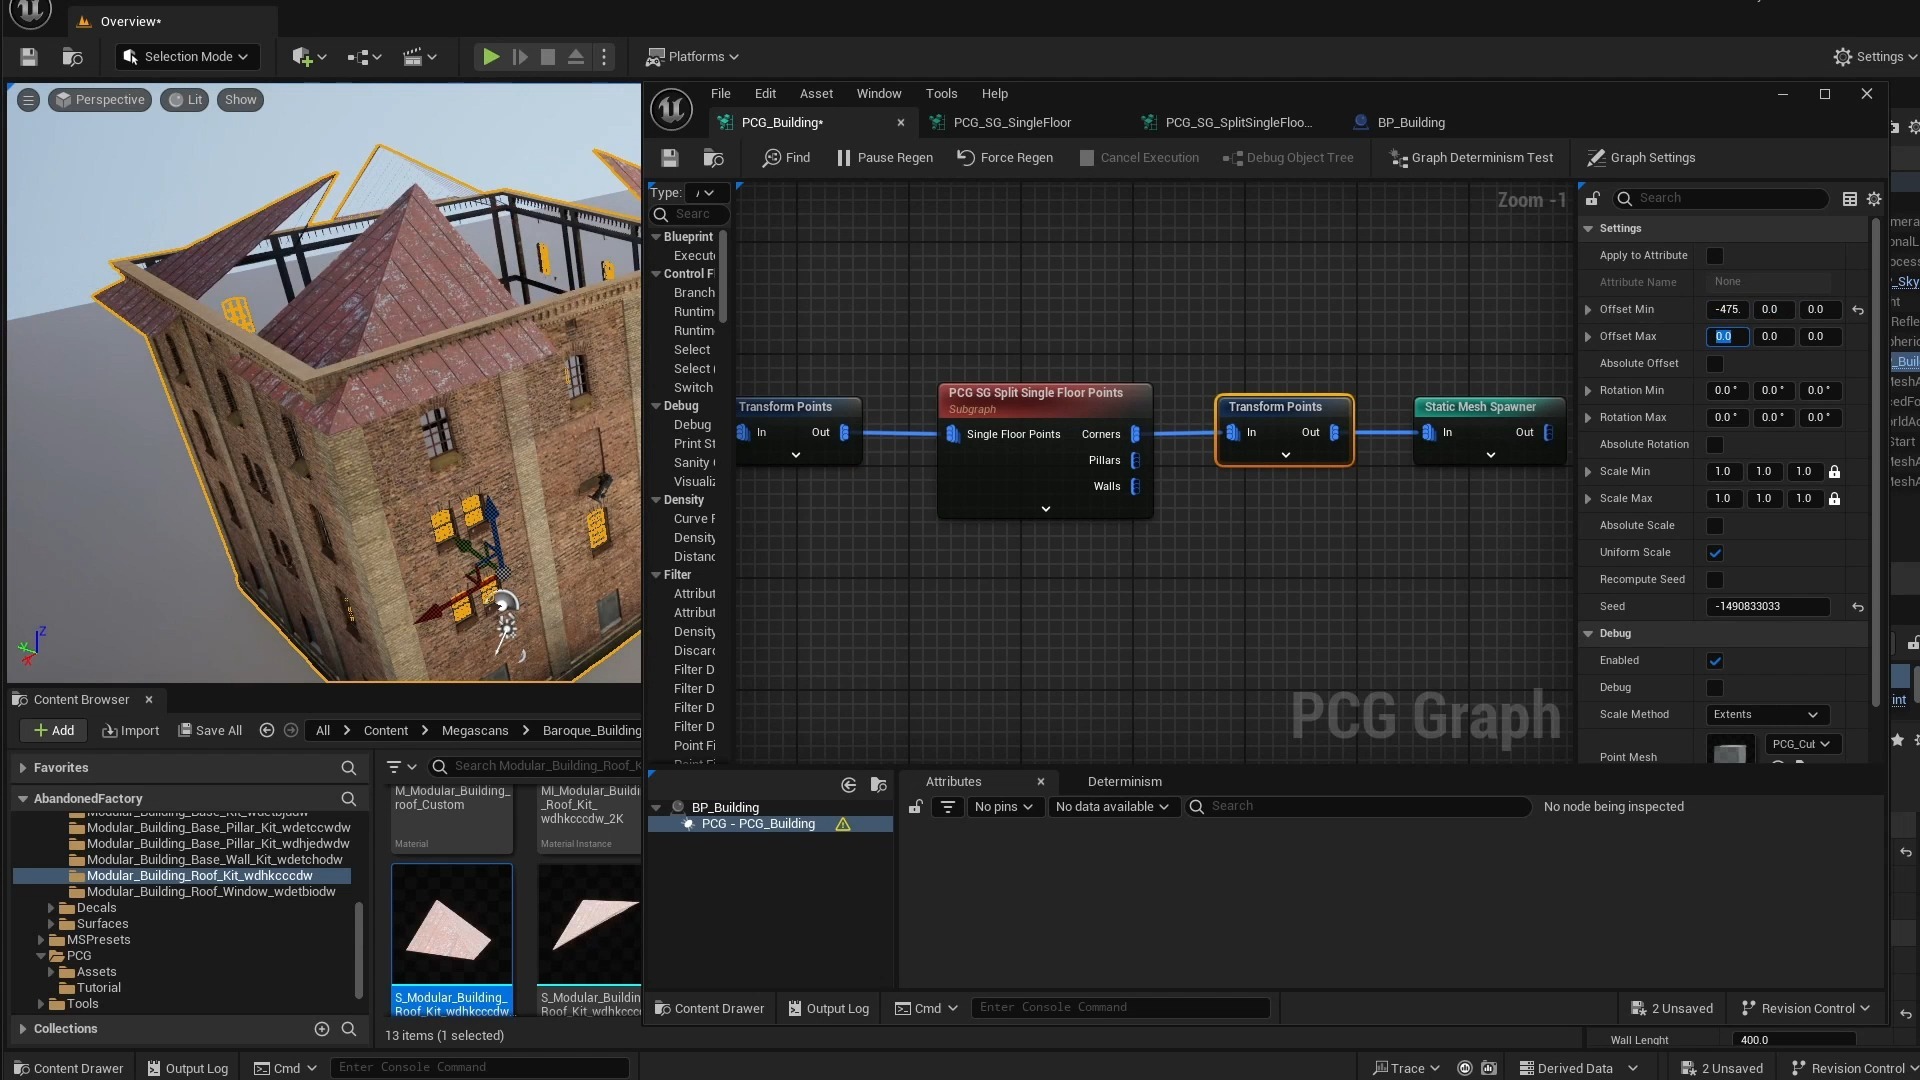Click the main editor Save icon

click(29, 57)
